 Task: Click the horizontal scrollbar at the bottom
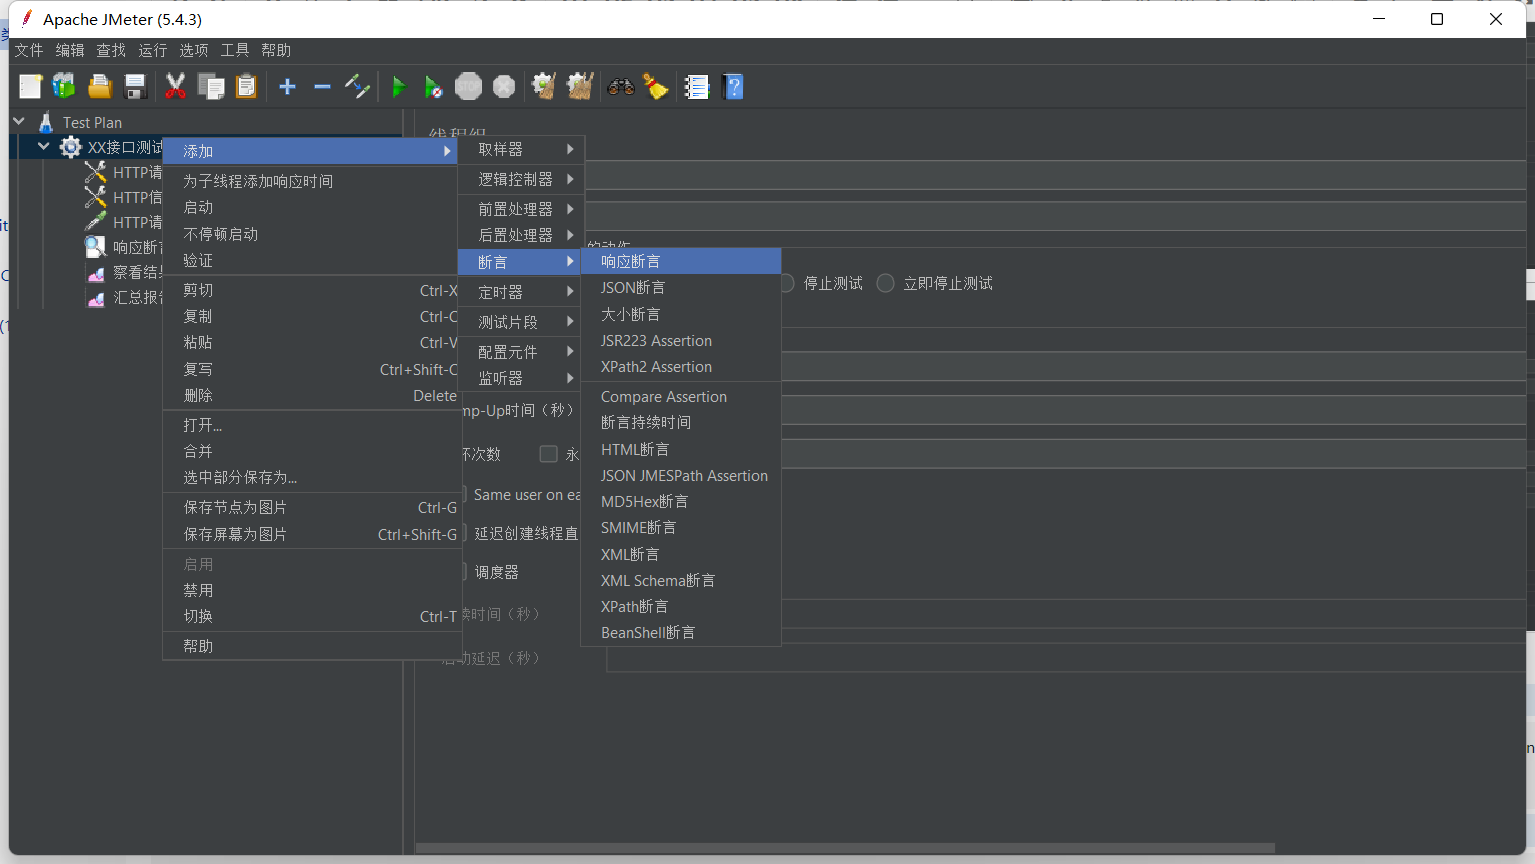click(x=845, y=848)
